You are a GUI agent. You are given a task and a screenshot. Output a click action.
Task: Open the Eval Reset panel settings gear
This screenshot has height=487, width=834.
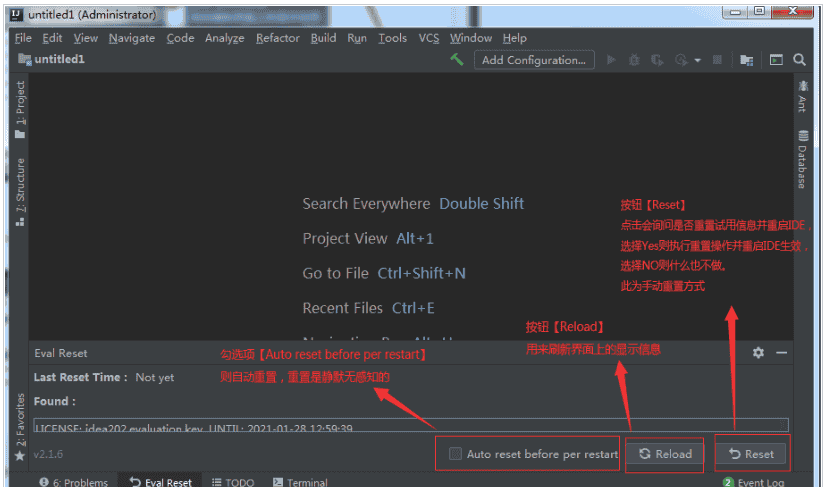pyautogui.click(x=758, y=353)
